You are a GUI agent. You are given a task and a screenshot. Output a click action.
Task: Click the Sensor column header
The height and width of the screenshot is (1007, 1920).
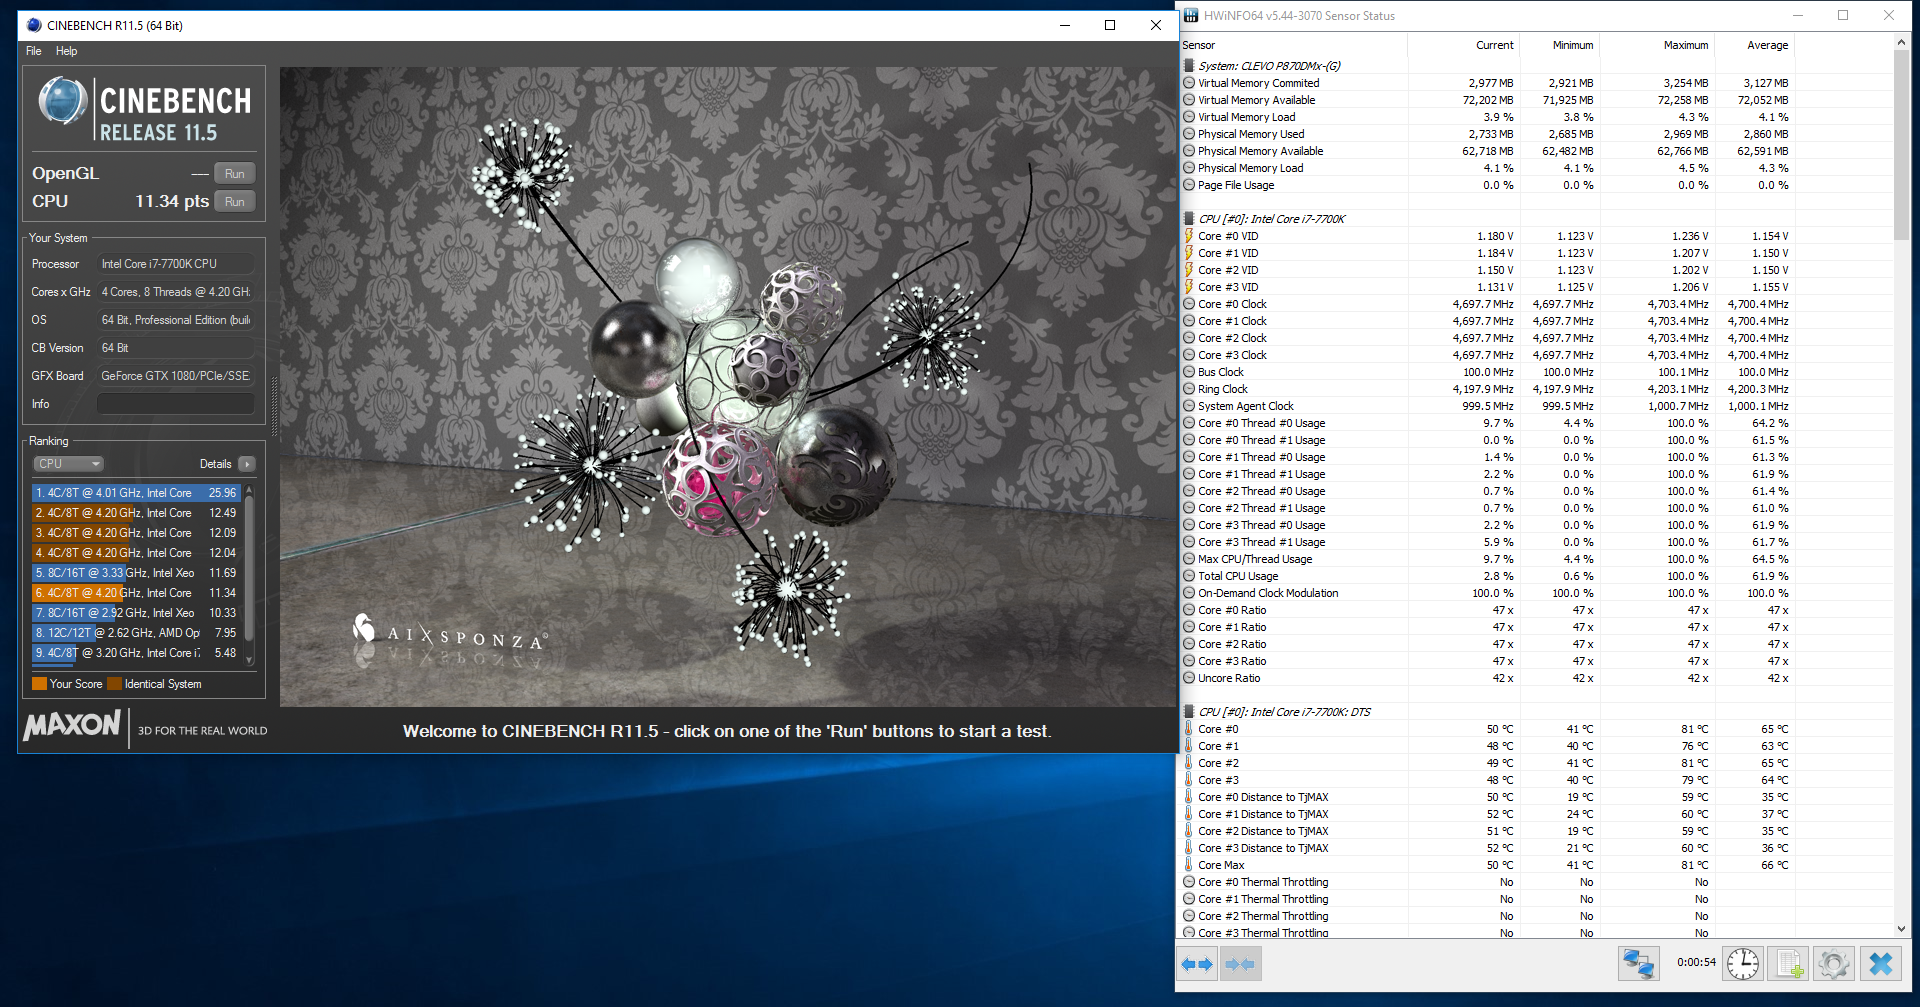[x=1292, y=45]
